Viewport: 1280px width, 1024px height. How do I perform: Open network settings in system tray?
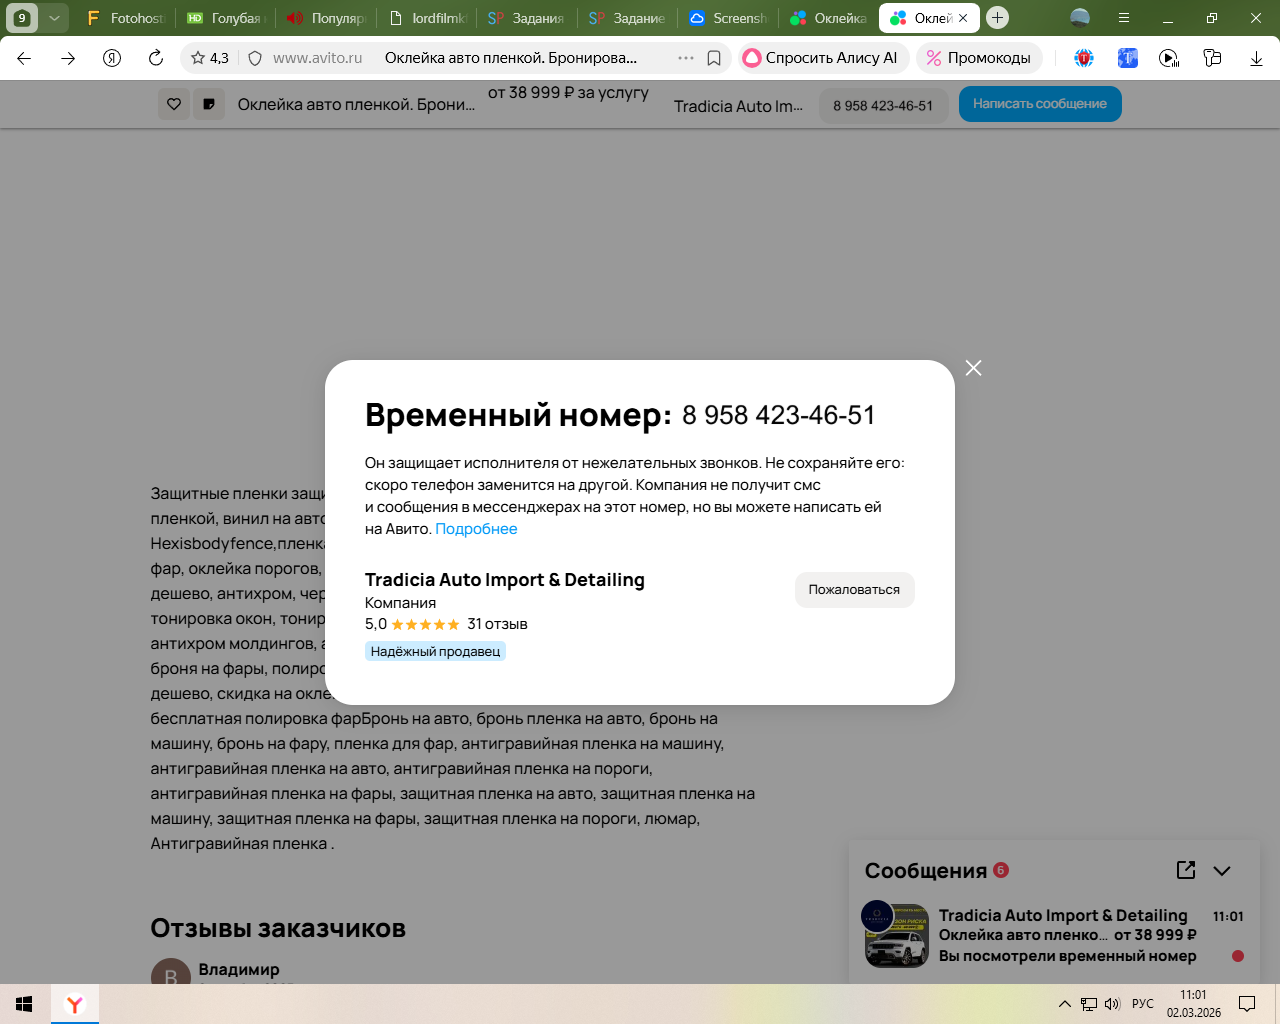point(1089,1004)
